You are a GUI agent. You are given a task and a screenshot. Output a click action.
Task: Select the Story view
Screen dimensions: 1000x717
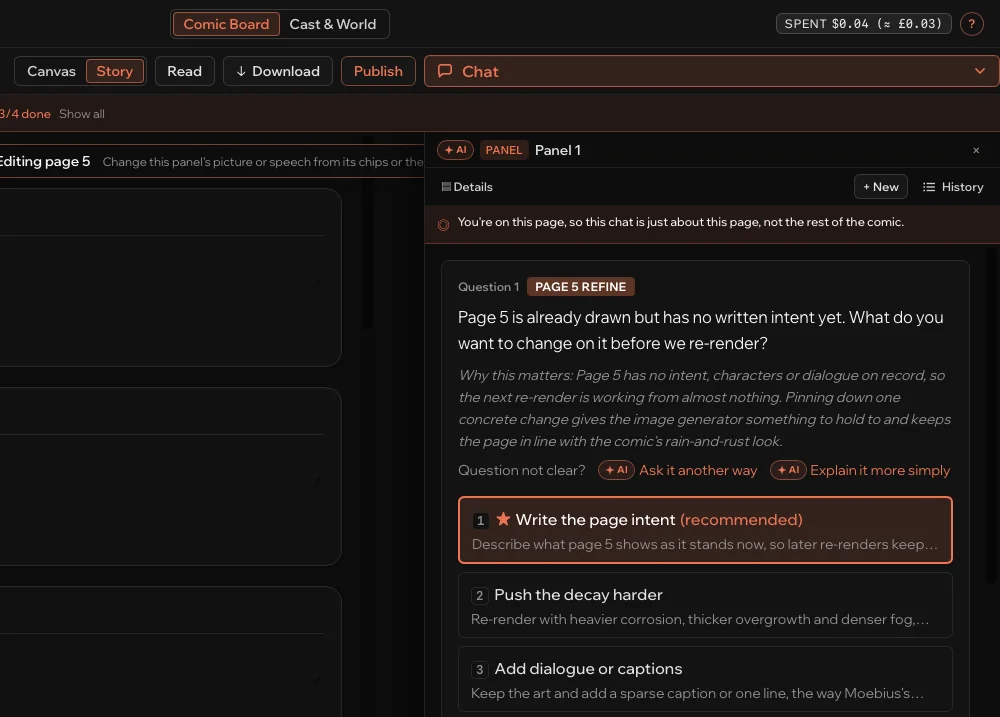[114, 71]
